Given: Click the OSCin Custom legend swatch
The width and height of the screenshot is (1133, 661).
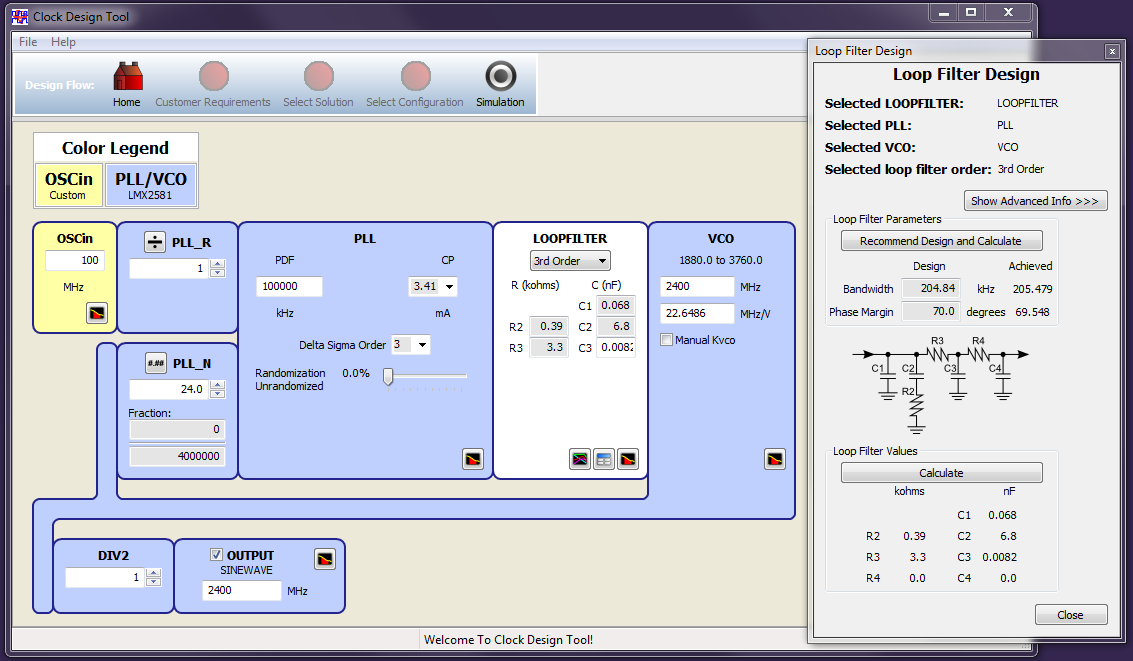Looking at the screenshot, I should [69, 185].
